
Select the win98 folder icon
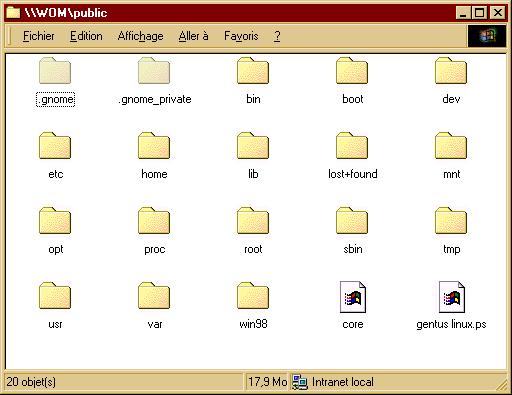pos(253,295)
